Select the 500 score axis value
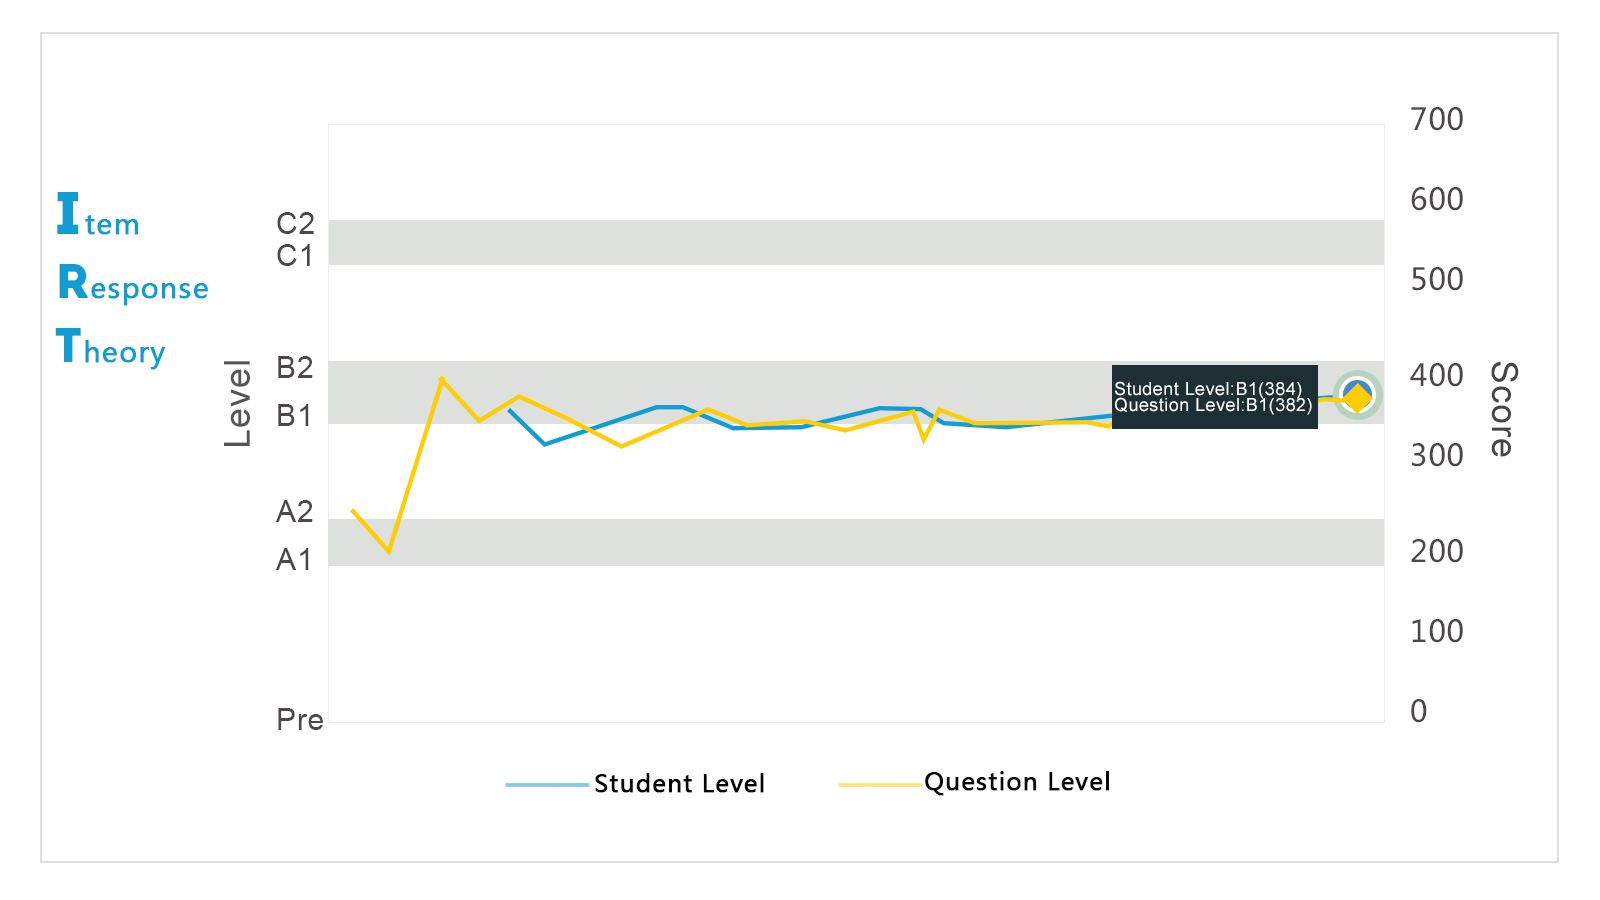 [x=1437, y=280]
